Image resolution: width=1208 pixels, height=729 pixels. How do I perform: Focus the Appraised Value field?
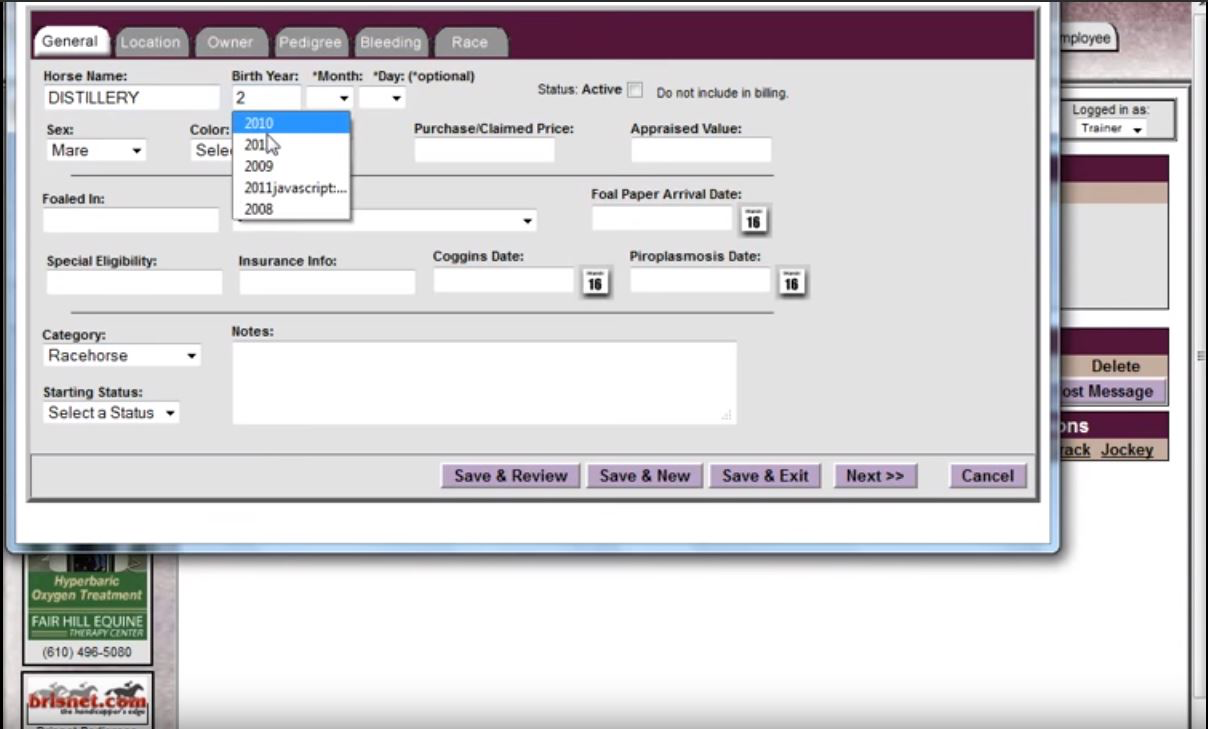(x=701, y=150)
